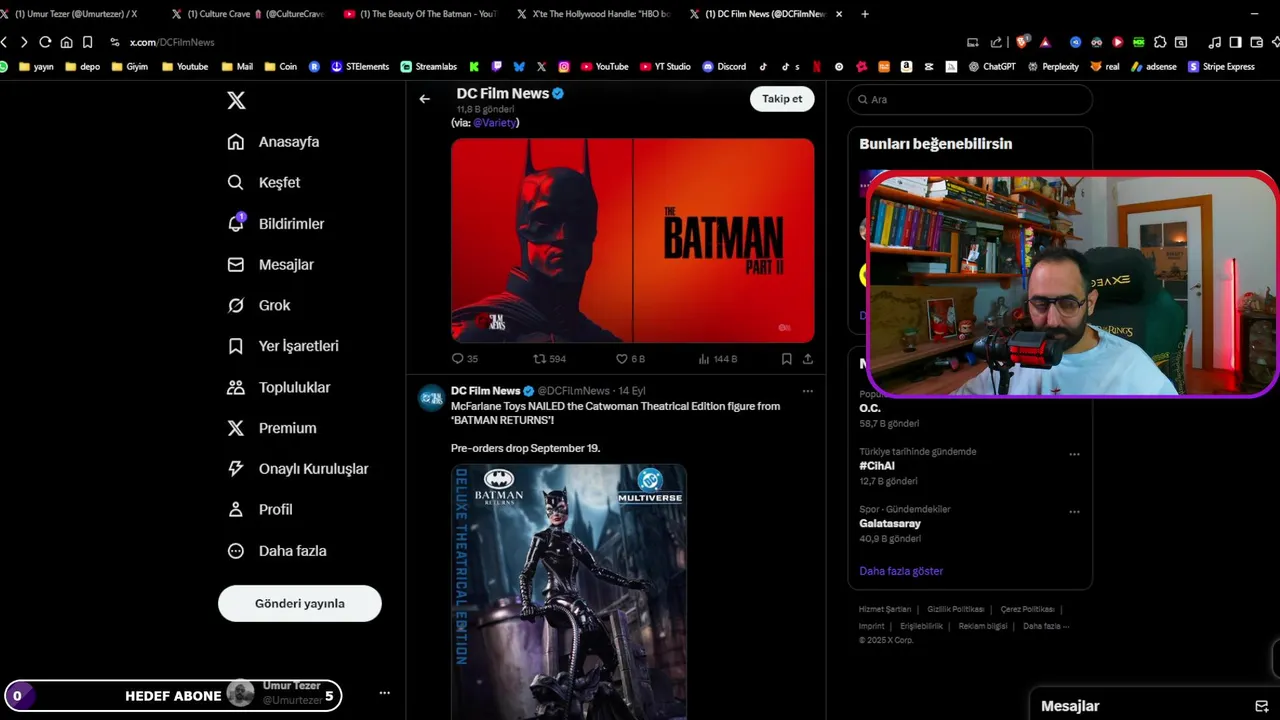The height and width of the screenshot is (720, 1280).
Task: Open Mesajlar in left sidebar
Action: click(x=271, y=265)
